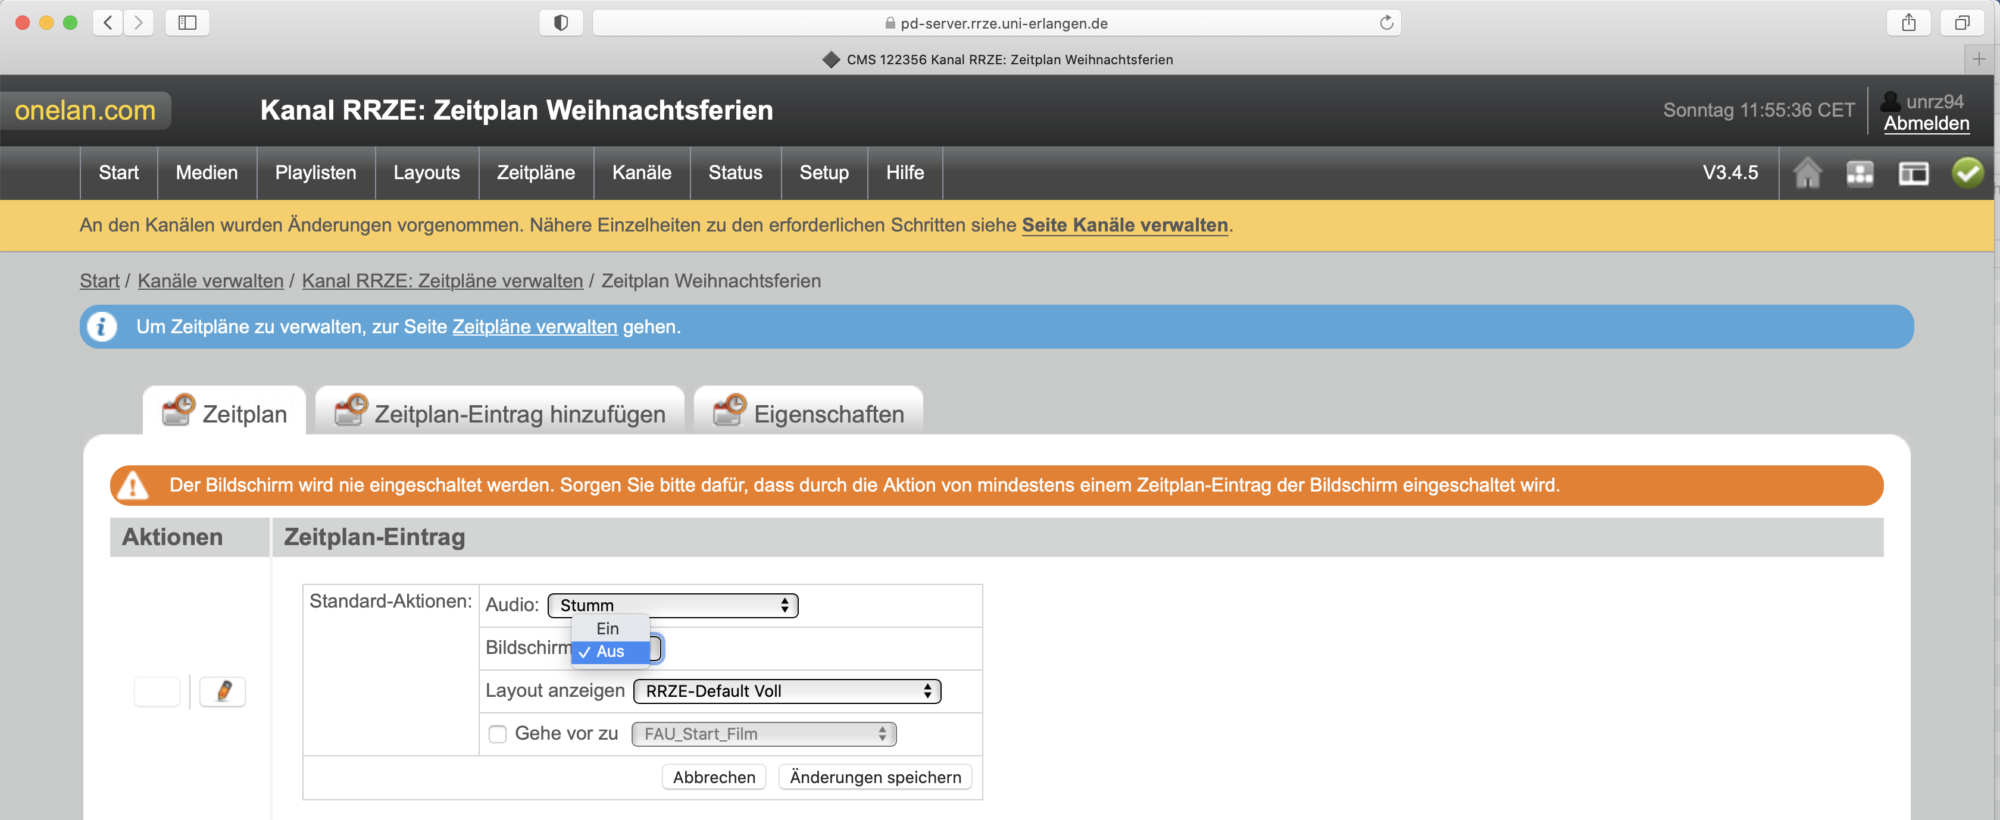Click the home icon in navigation bar
Image resolution: width=2000 pixels, height=820 pixels.
(1807, 173)
